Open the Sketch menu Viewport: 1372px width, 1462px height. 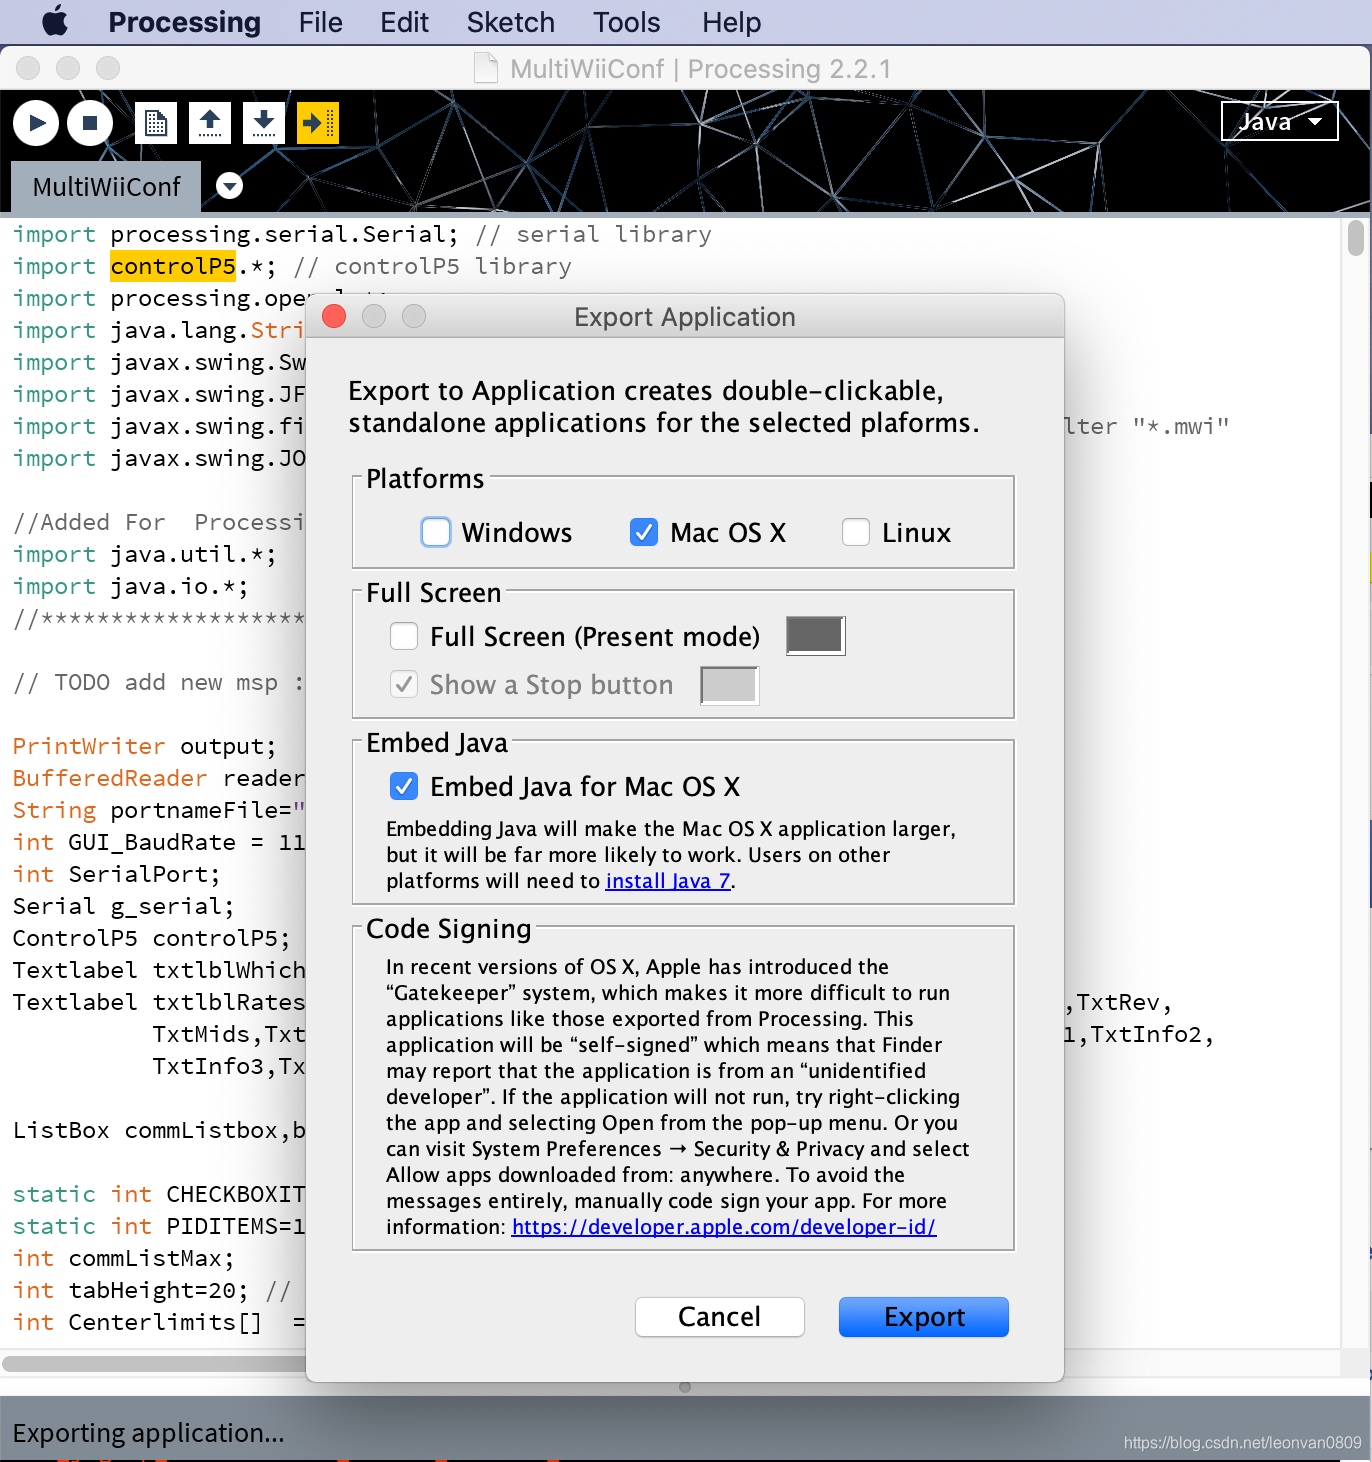pos(510,22)
